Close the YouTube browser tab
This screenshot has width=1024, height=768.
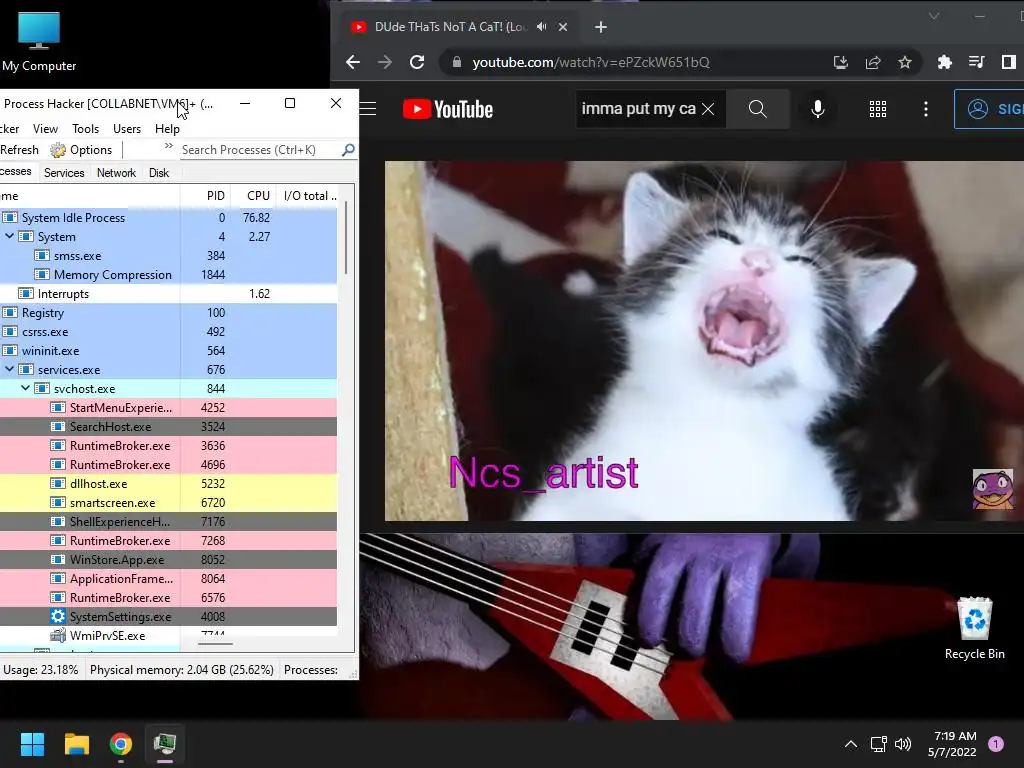(x=563, y=27)
